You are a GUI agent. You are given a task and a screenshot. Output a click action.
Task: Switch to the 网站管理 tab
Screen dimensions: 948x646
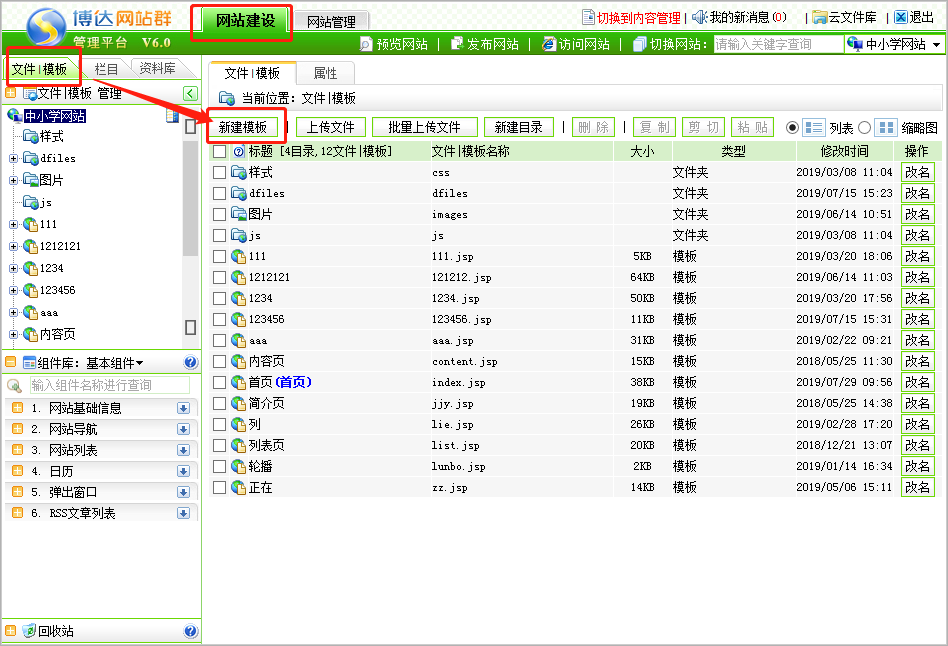[332, 21]
